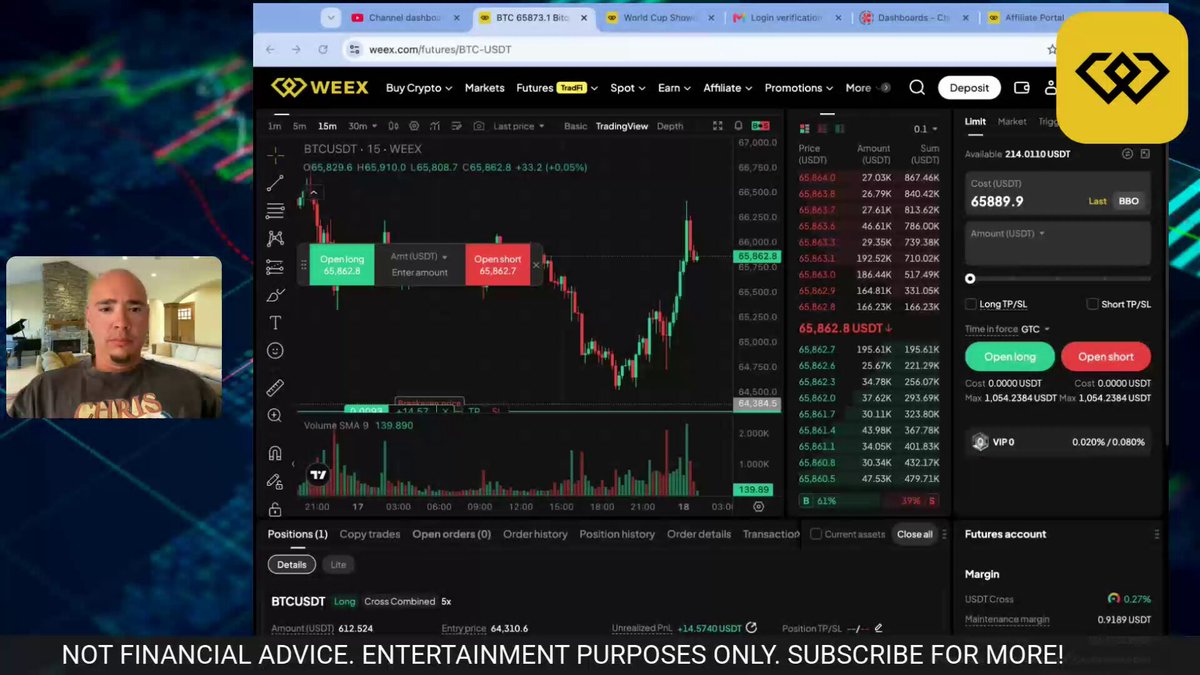
Task: Check the Current assets filter
Action: [x=816, y=534]
